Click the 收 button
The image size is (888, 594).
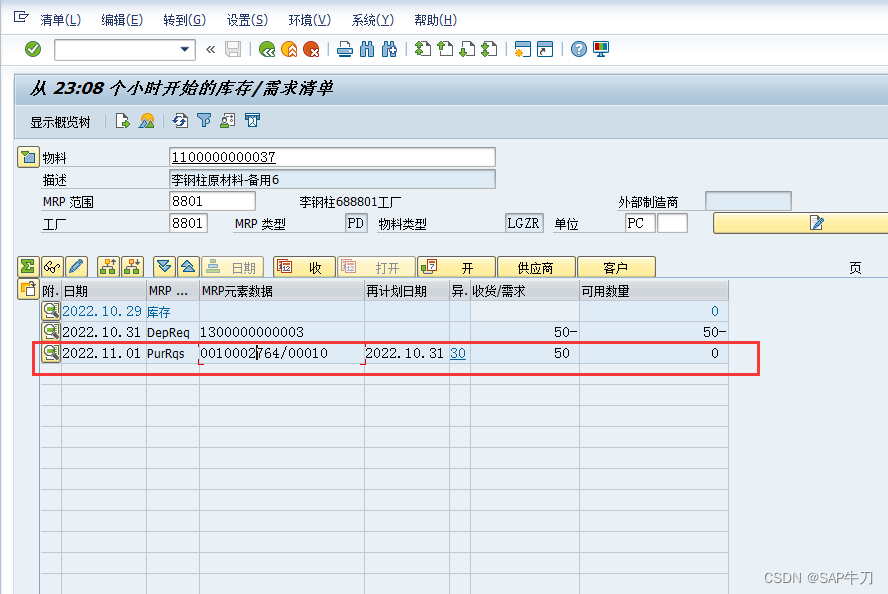pyautogui.click(x=304, y=267)
